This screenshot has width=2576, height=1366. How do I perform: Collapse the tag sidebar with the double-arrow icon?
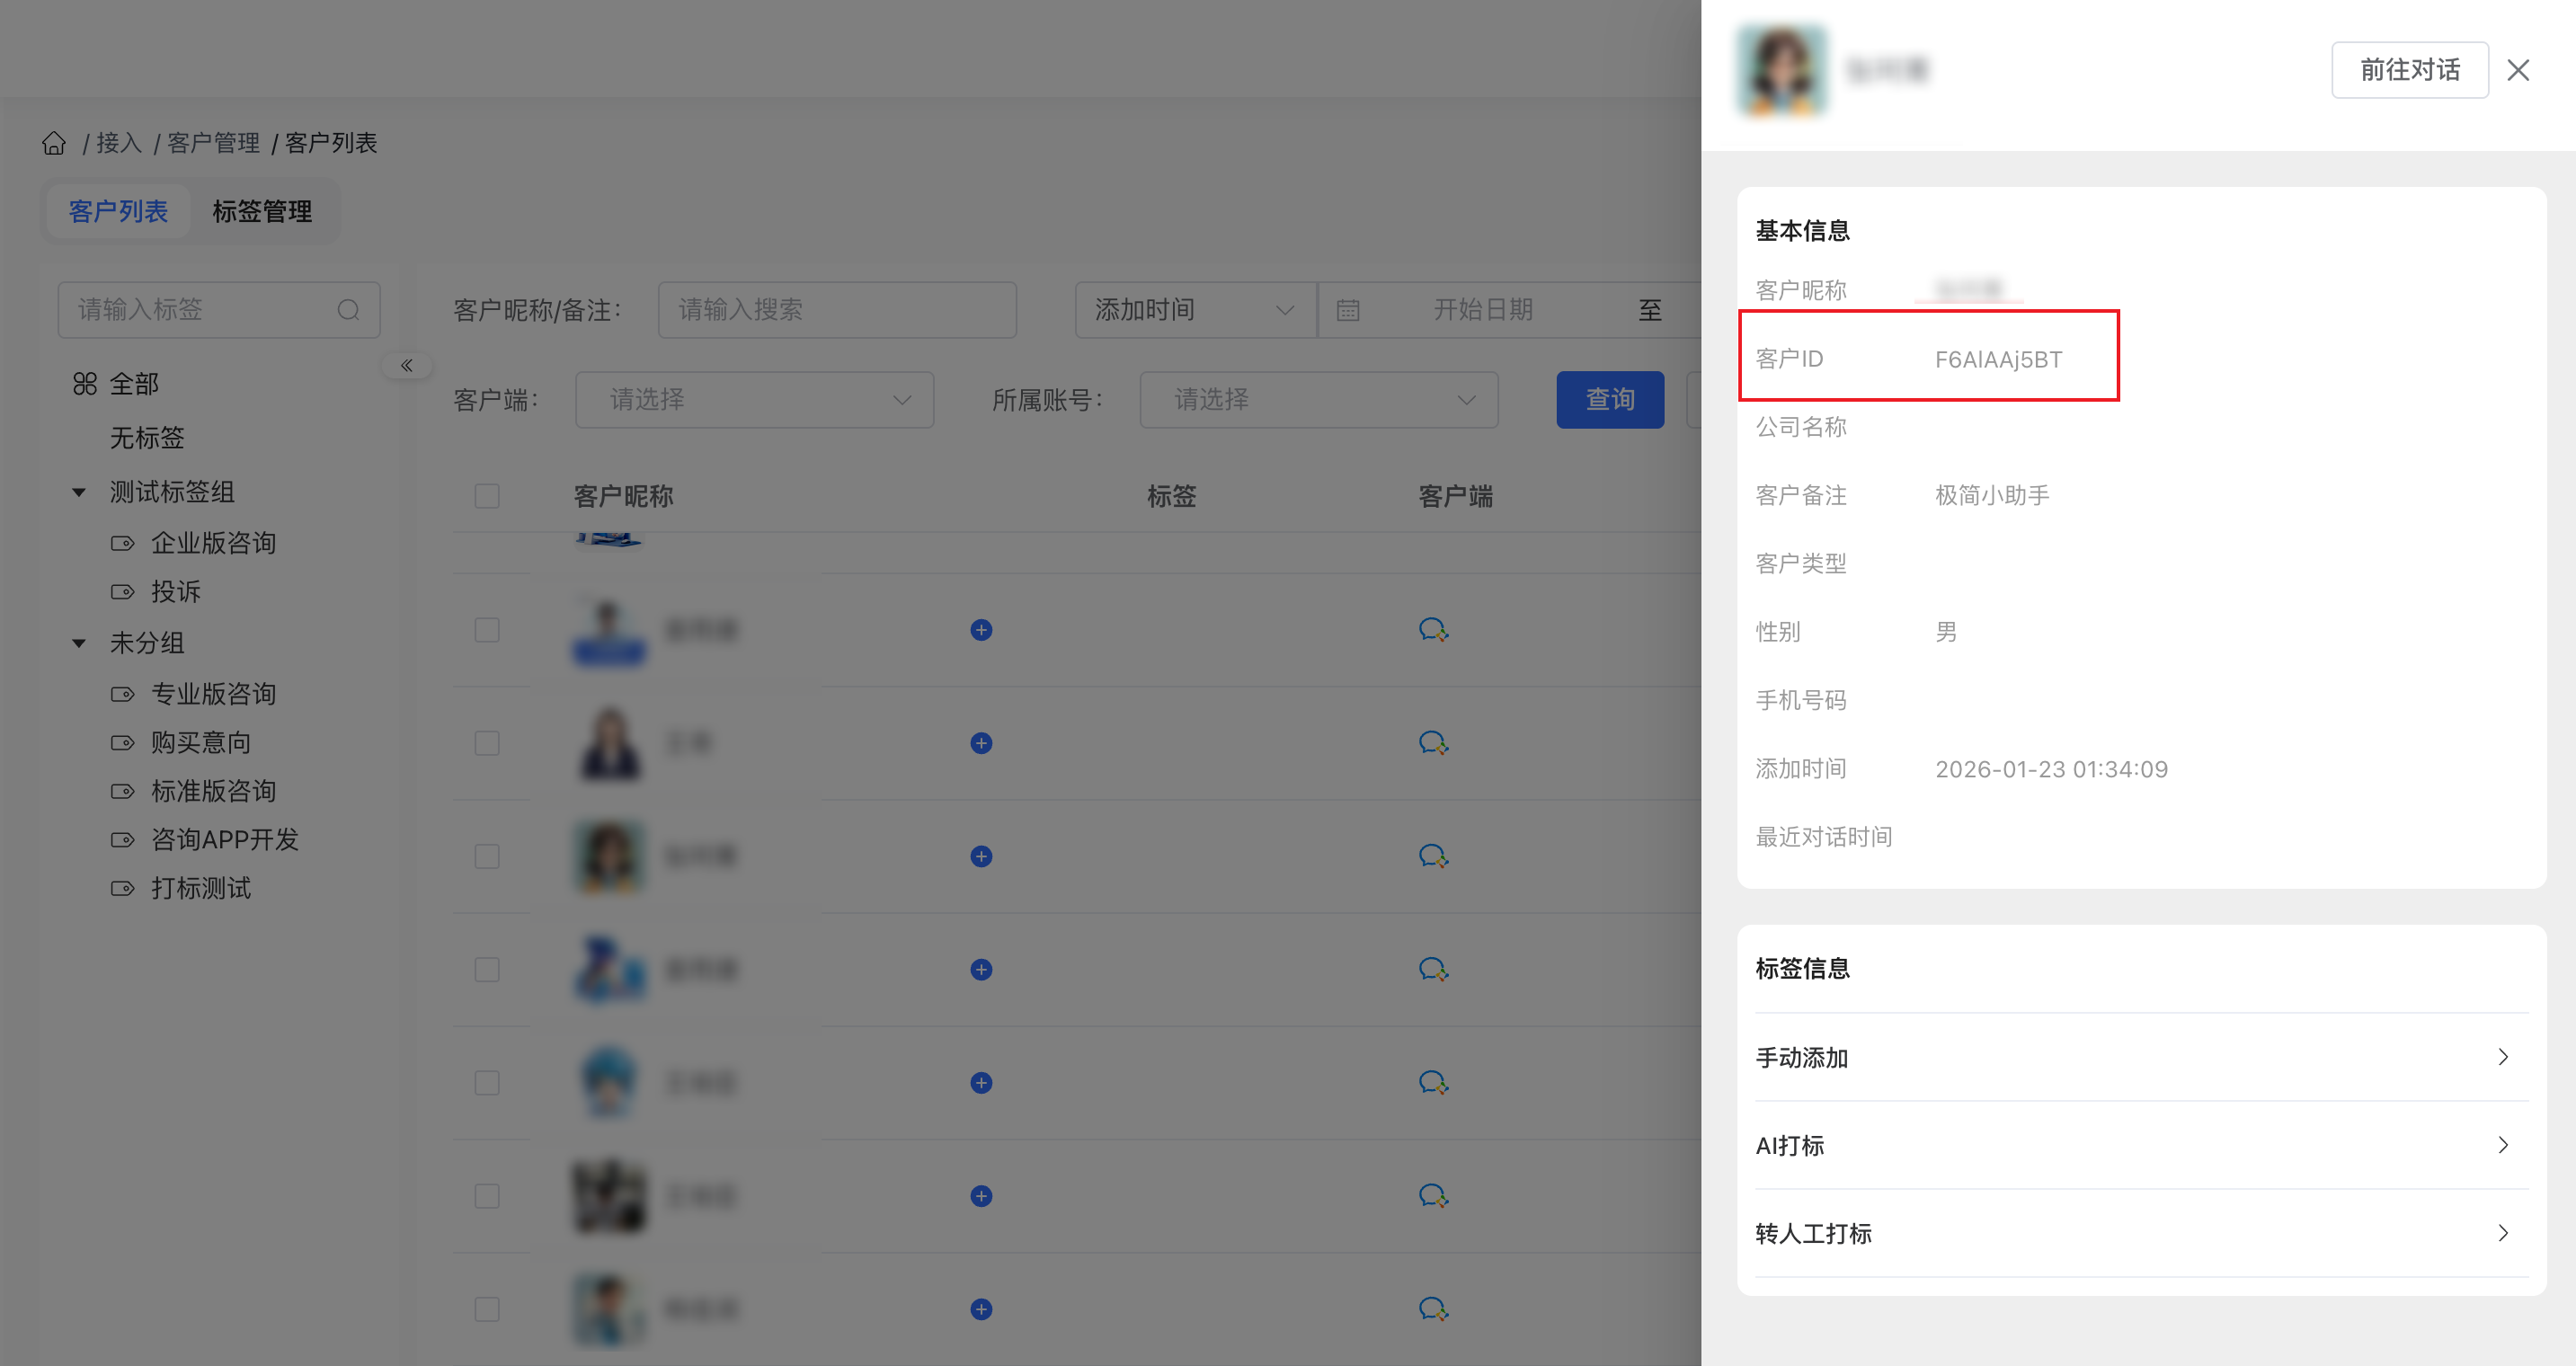[x=407, y=365]
